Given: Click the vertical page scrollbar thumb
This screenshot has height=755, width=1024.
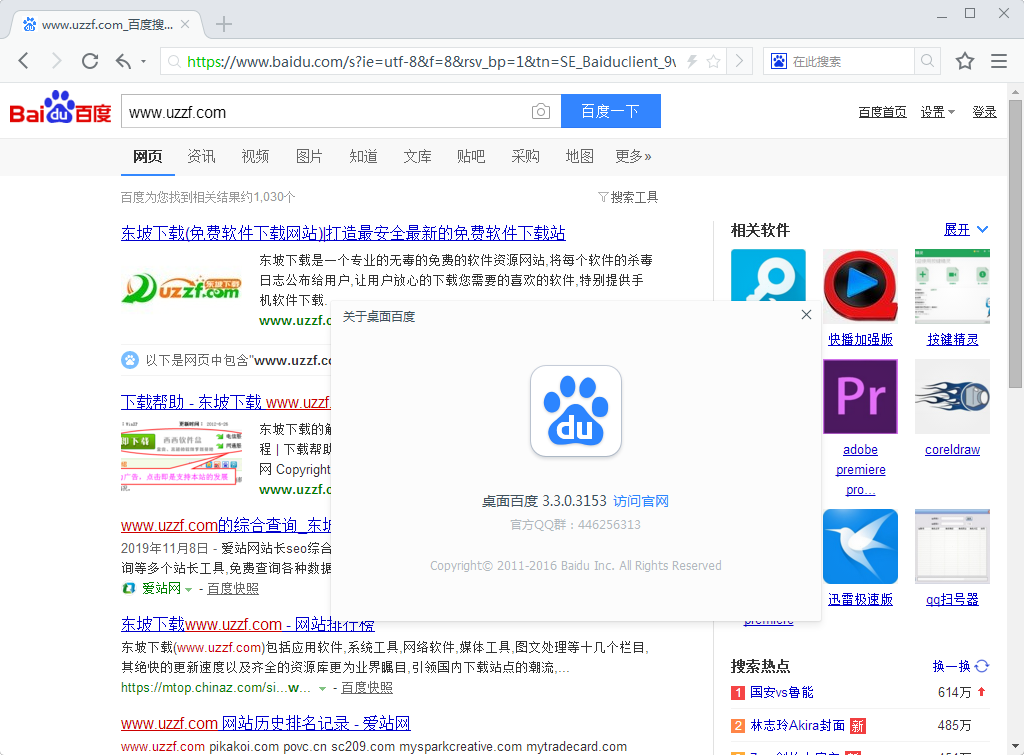Looking at the screenshot, I should pos(1015,244).
